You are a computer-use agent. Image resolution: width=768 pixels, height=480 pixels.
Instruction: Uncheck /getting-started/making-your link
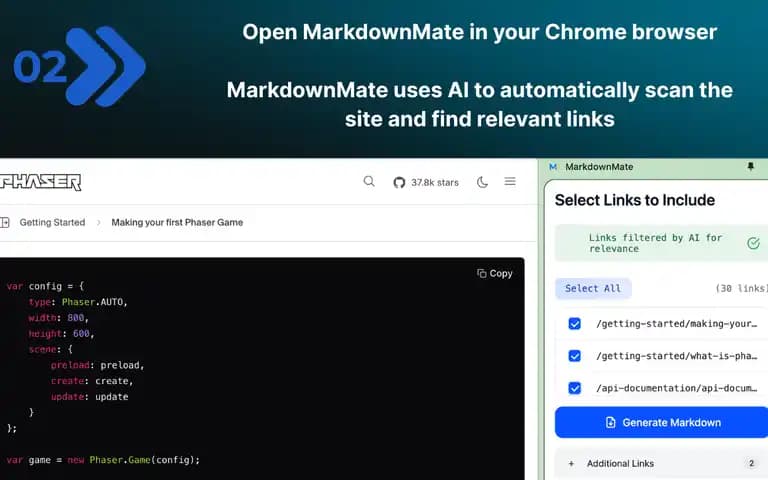575,324
